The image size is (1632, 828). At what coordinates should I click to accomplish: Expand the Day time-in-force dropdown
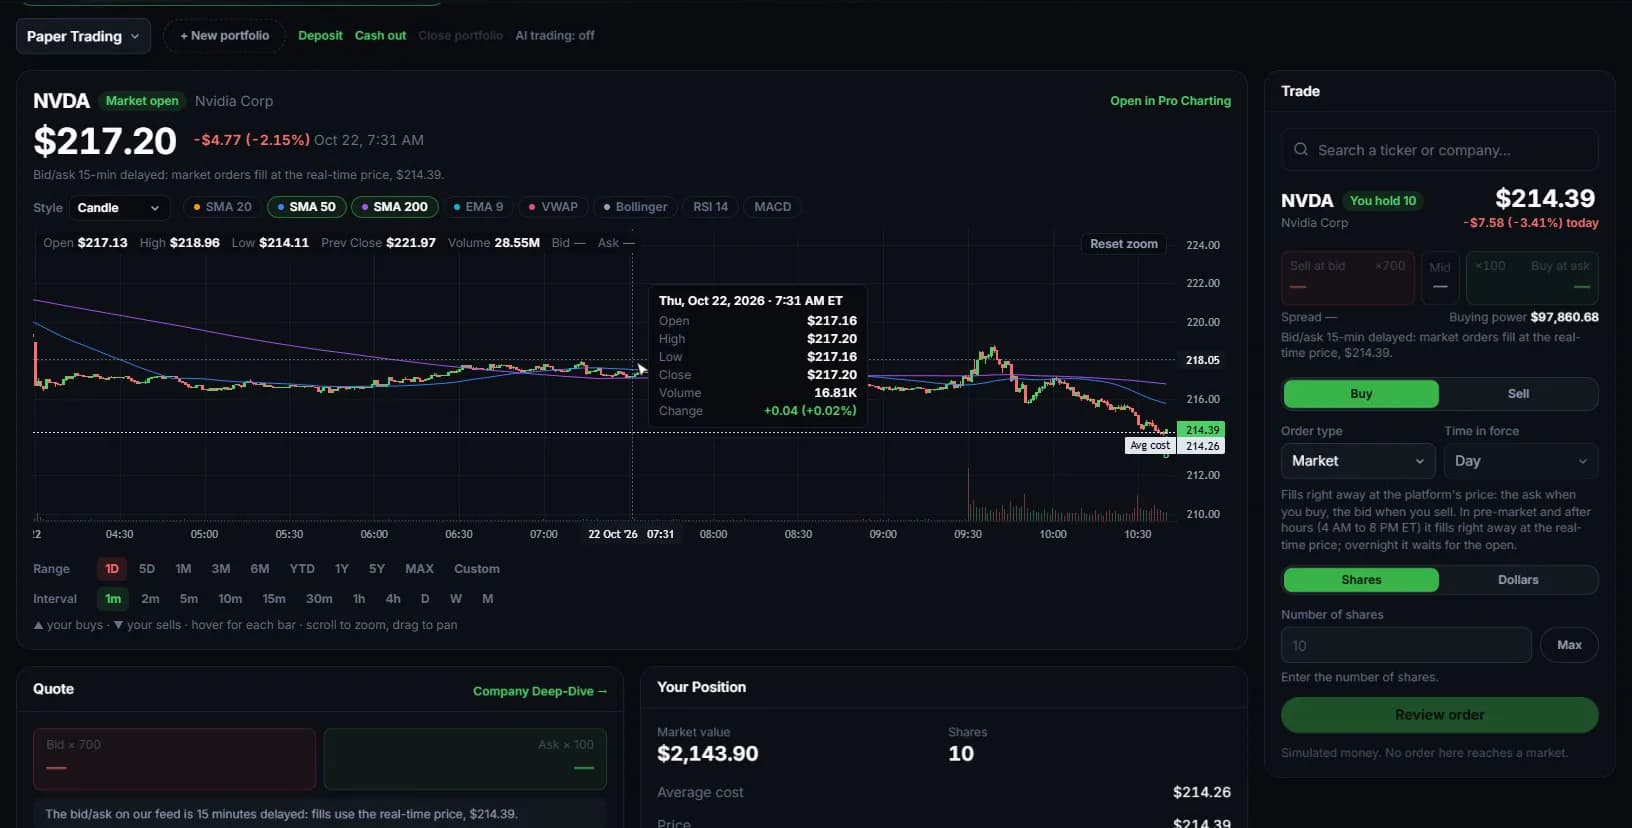(x=1521, y=461)
